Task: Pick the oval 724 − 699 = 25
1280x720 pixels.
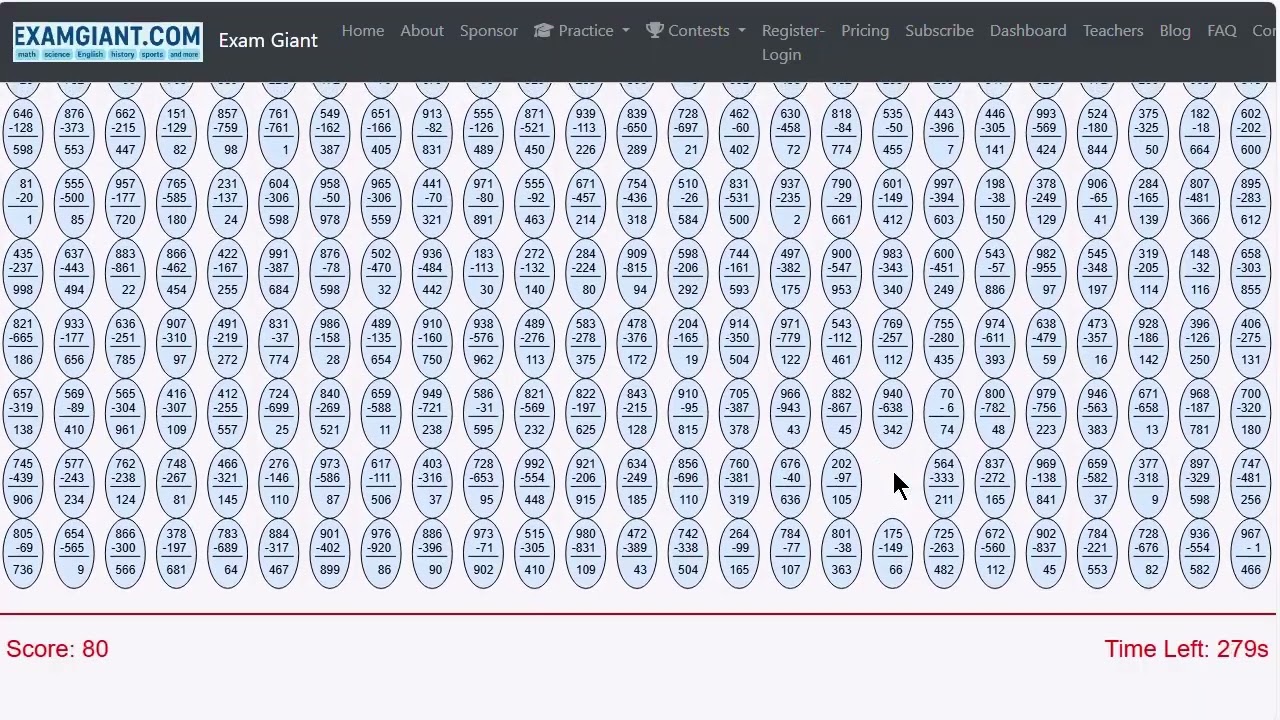Action: pyautogui.click(x=279, y=412)
